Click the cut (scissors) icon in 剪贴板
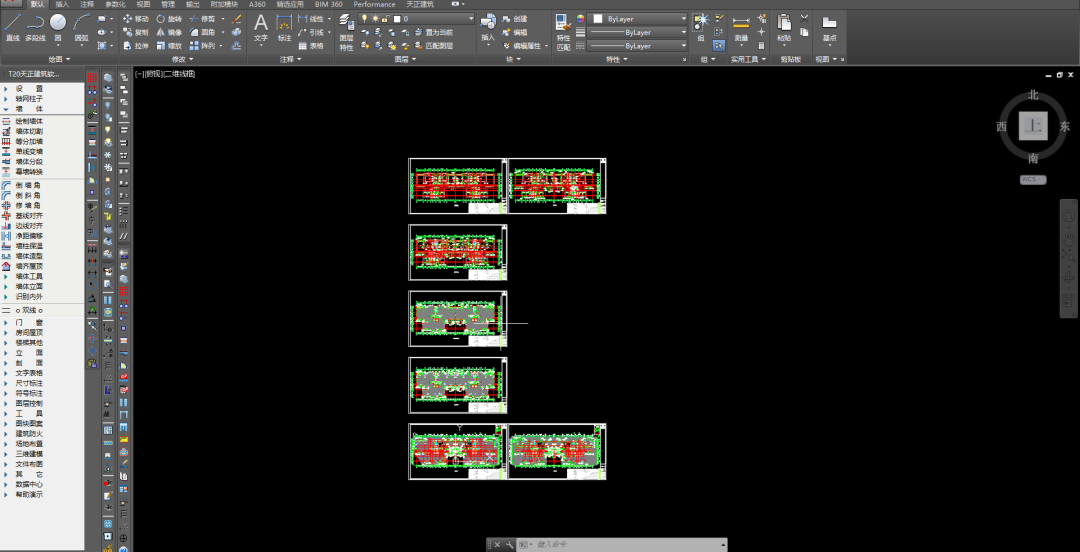 804,19
